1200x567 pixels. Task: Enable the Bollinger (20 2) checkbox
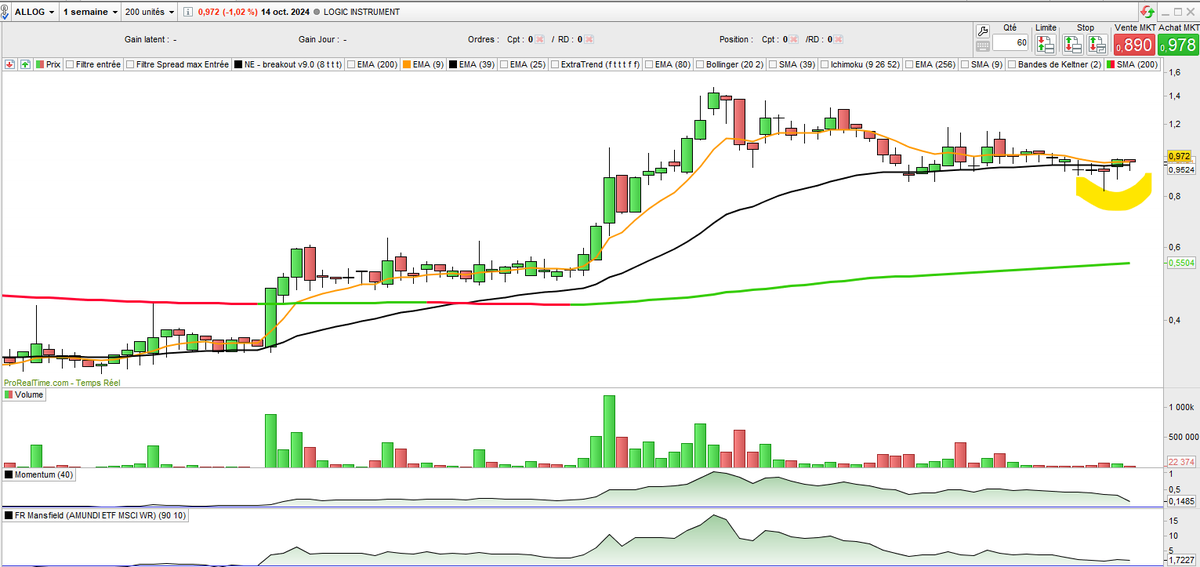click(699, 64)
